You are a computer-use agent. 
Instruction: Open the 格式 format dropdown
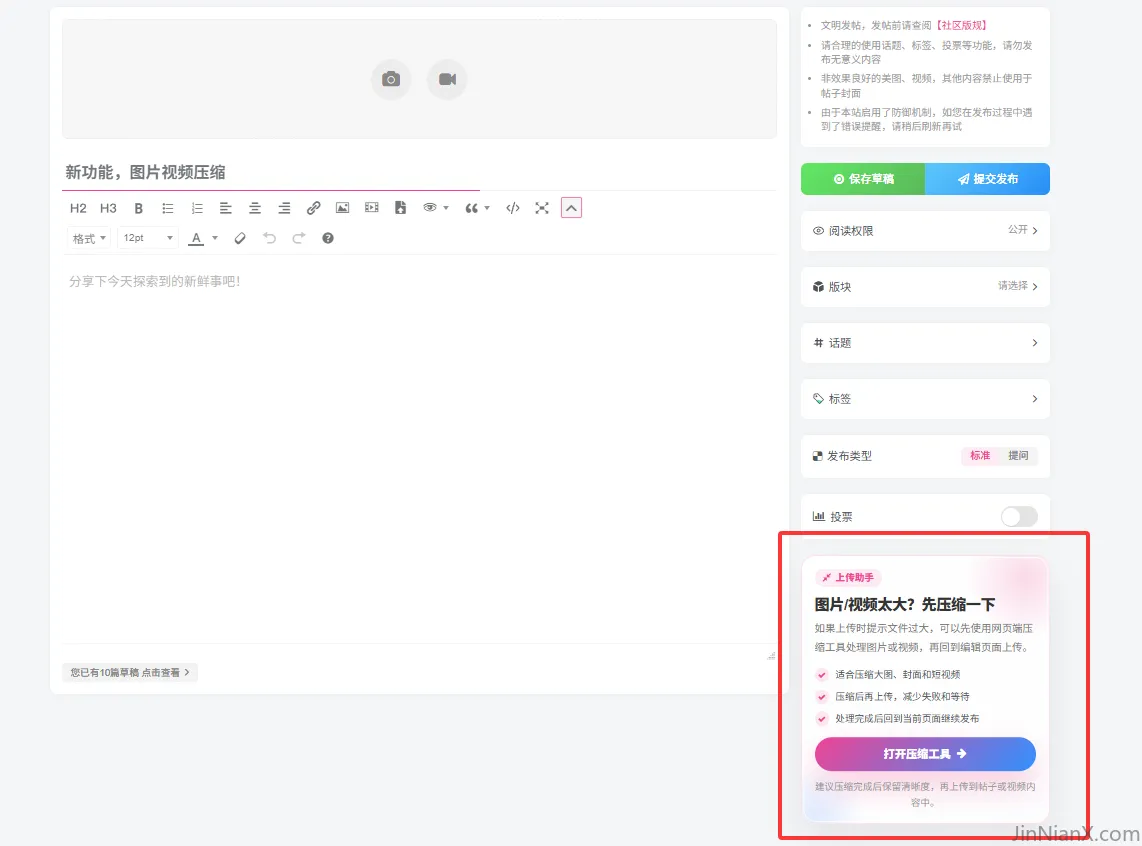tap(89, 238)
